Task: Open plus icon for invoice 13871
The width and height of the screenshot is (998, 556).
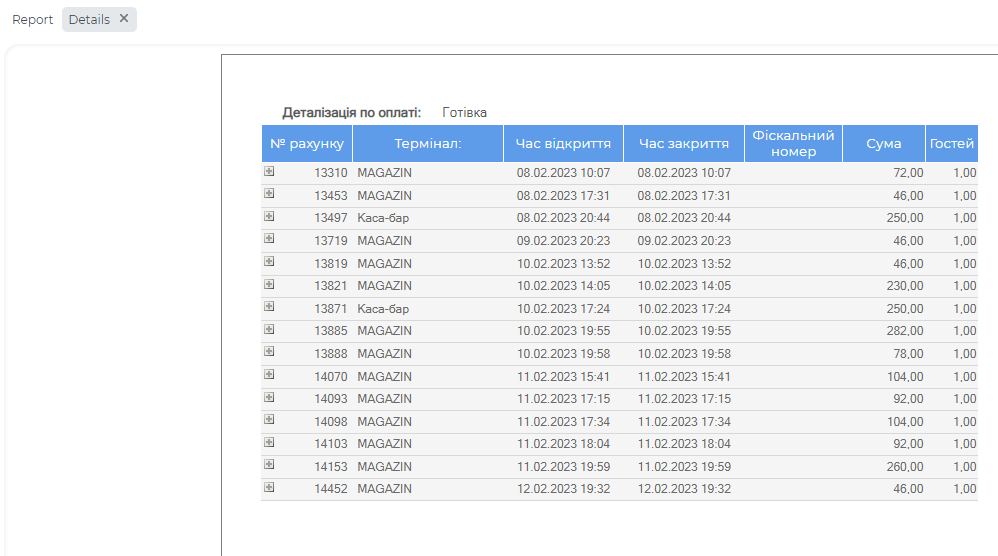Action: pyautogui.click(x=269, y=306)
